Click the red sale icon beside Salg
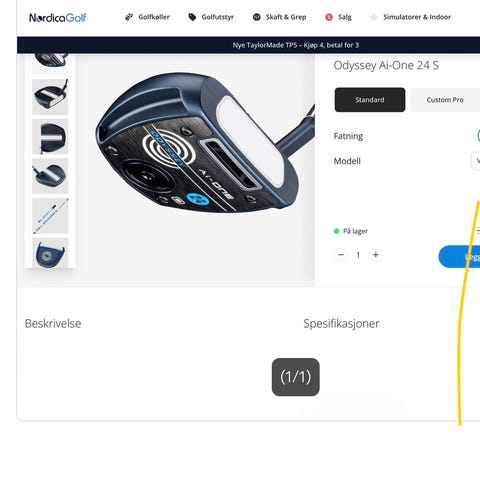This screenshot has height=480, width=480. click(x=329, y=17)
